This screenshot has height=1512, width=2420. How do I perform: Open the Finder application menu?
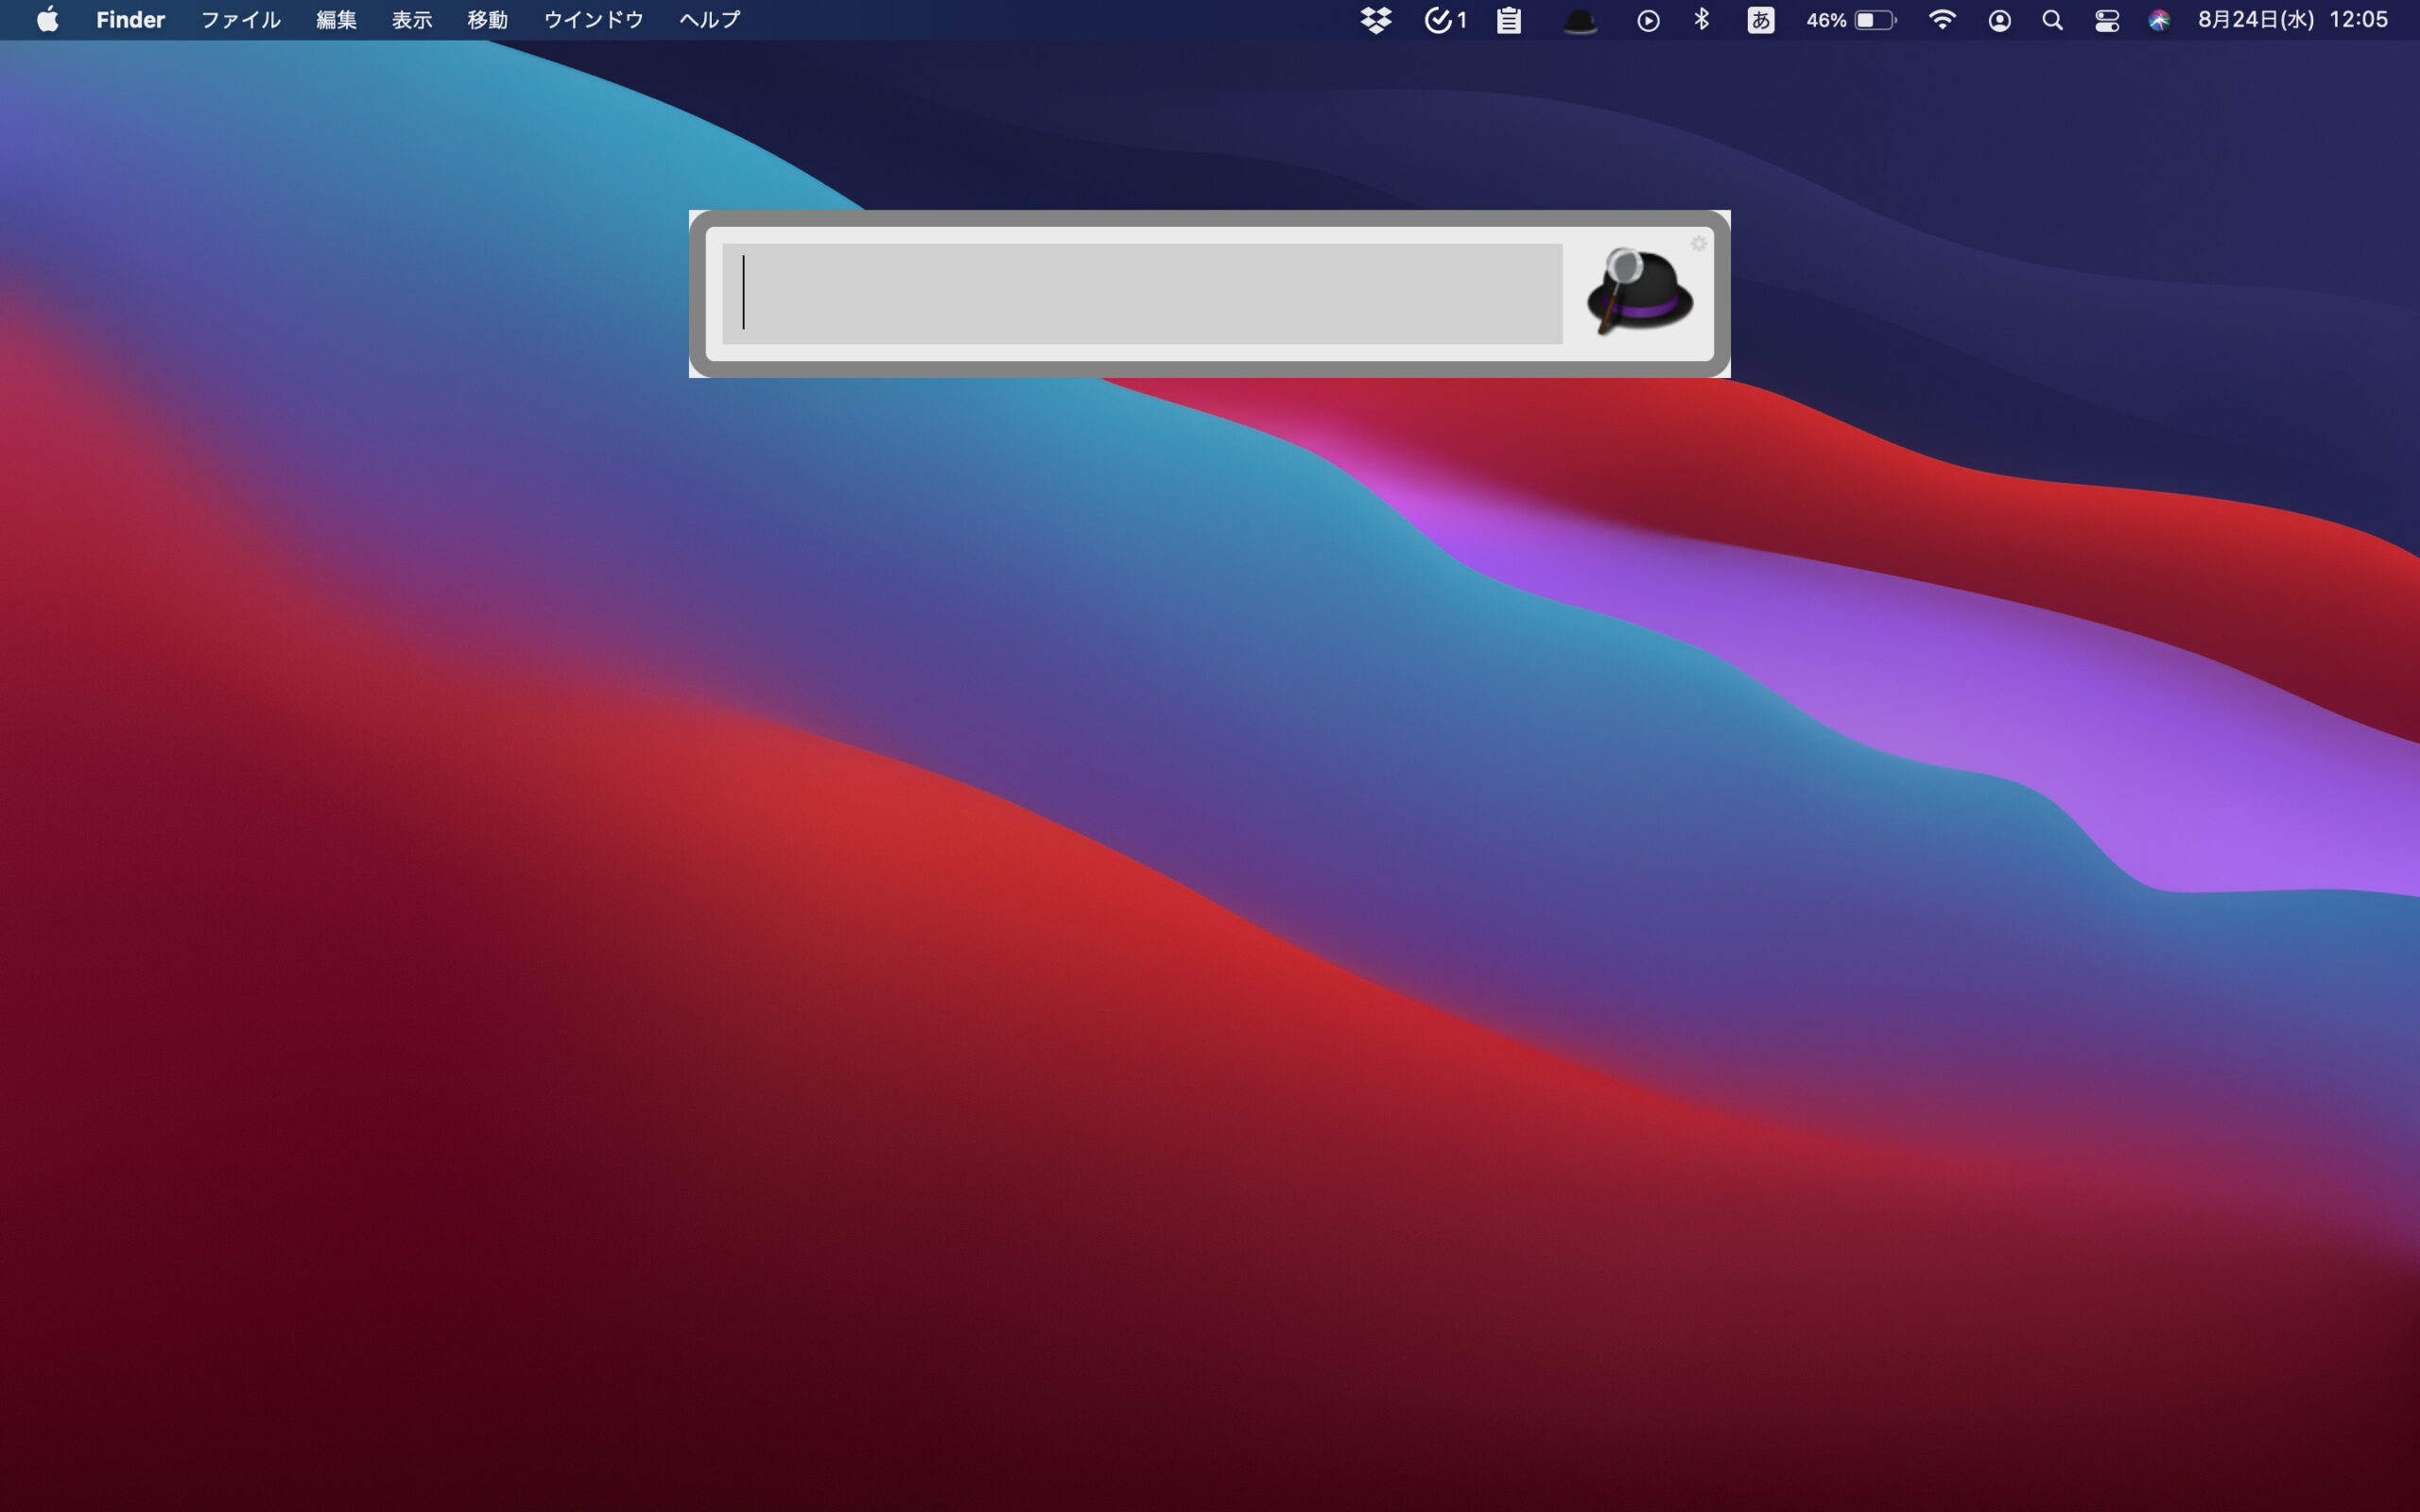click(x=130, y=20)
